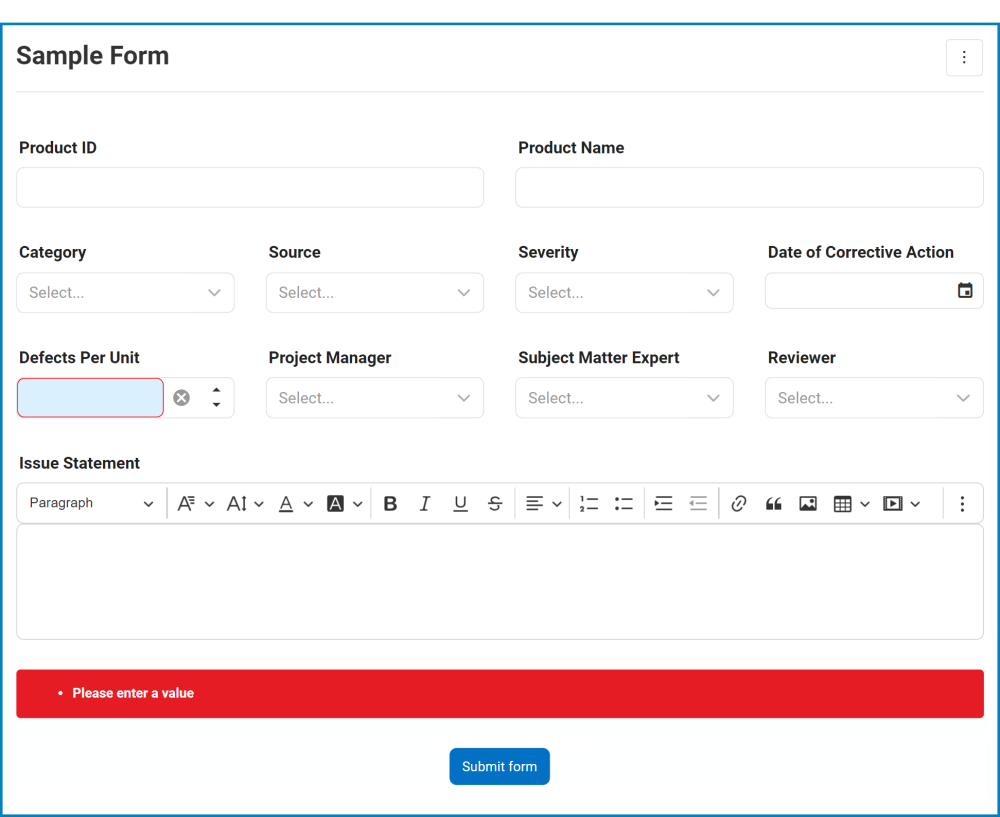Apply strikethrough formatting icon

click(495, 504)
